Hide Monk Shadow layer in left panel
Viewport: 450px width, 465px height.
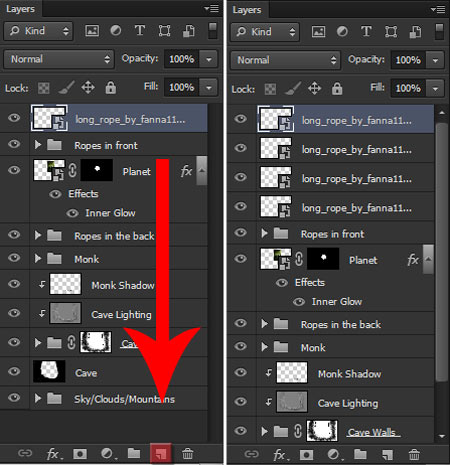tap(14, 284)
